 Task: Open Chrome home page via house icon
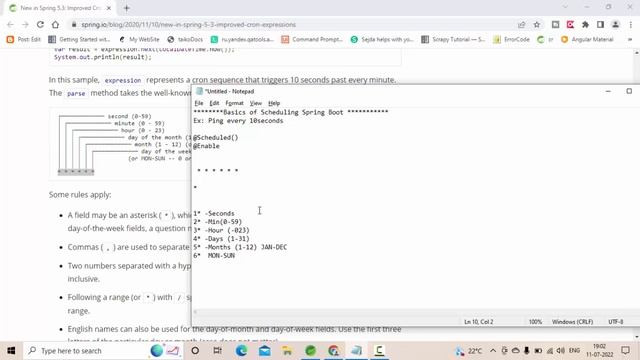pos(55,24)
